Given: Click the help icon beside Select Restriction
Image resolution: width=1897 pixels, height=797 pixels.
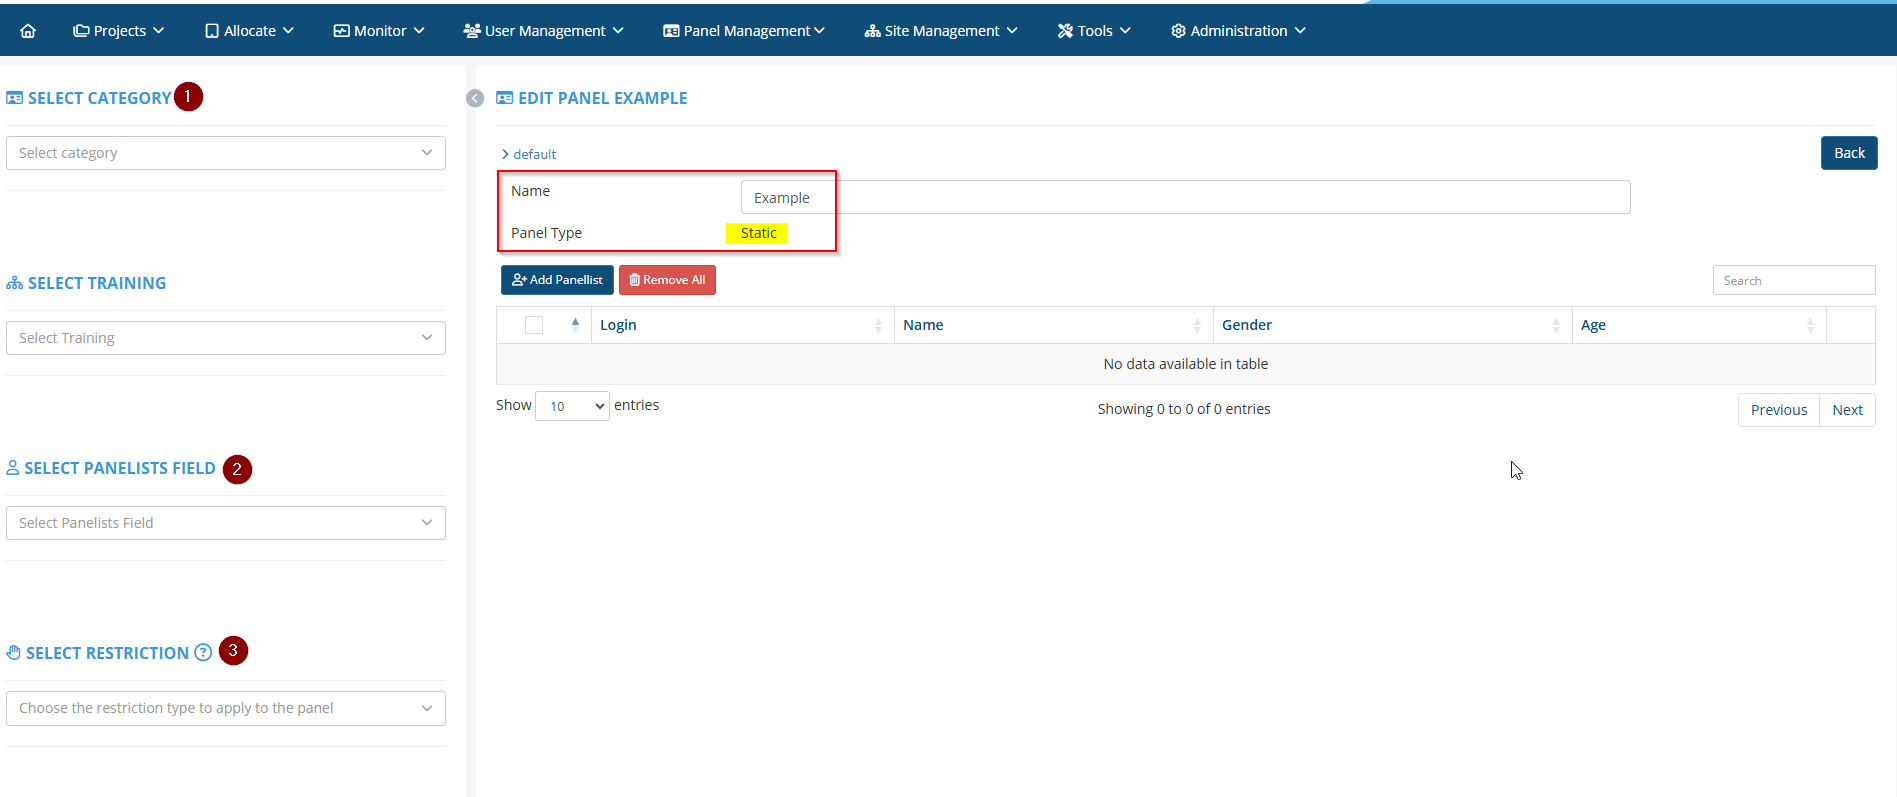Looking at the screenshot, I should point(203,652).
